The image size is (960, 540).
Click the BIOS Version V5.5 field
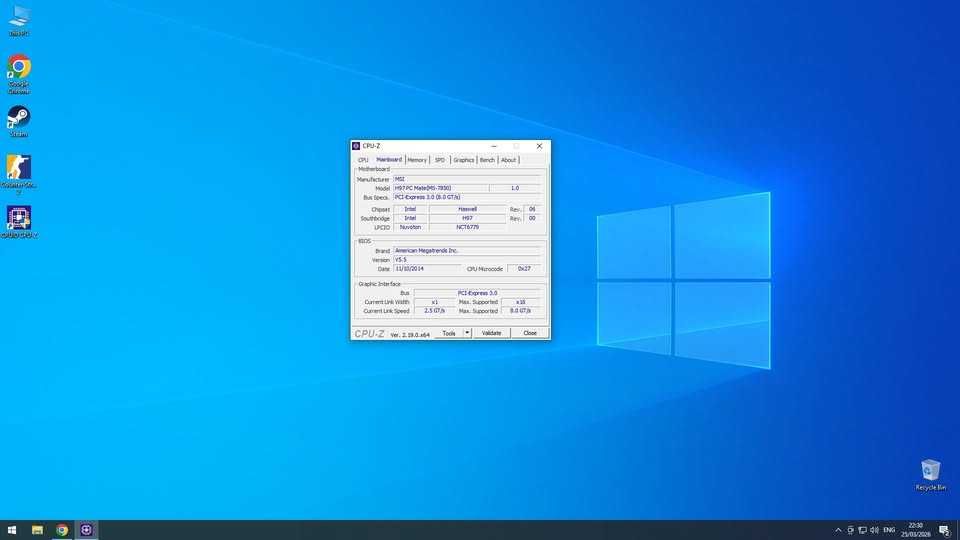point(467,260)
